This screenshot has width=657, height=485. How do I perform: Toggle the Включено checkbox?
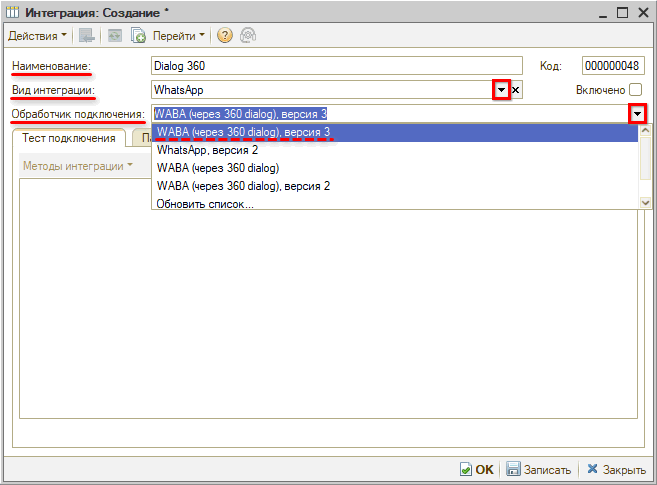635,90
